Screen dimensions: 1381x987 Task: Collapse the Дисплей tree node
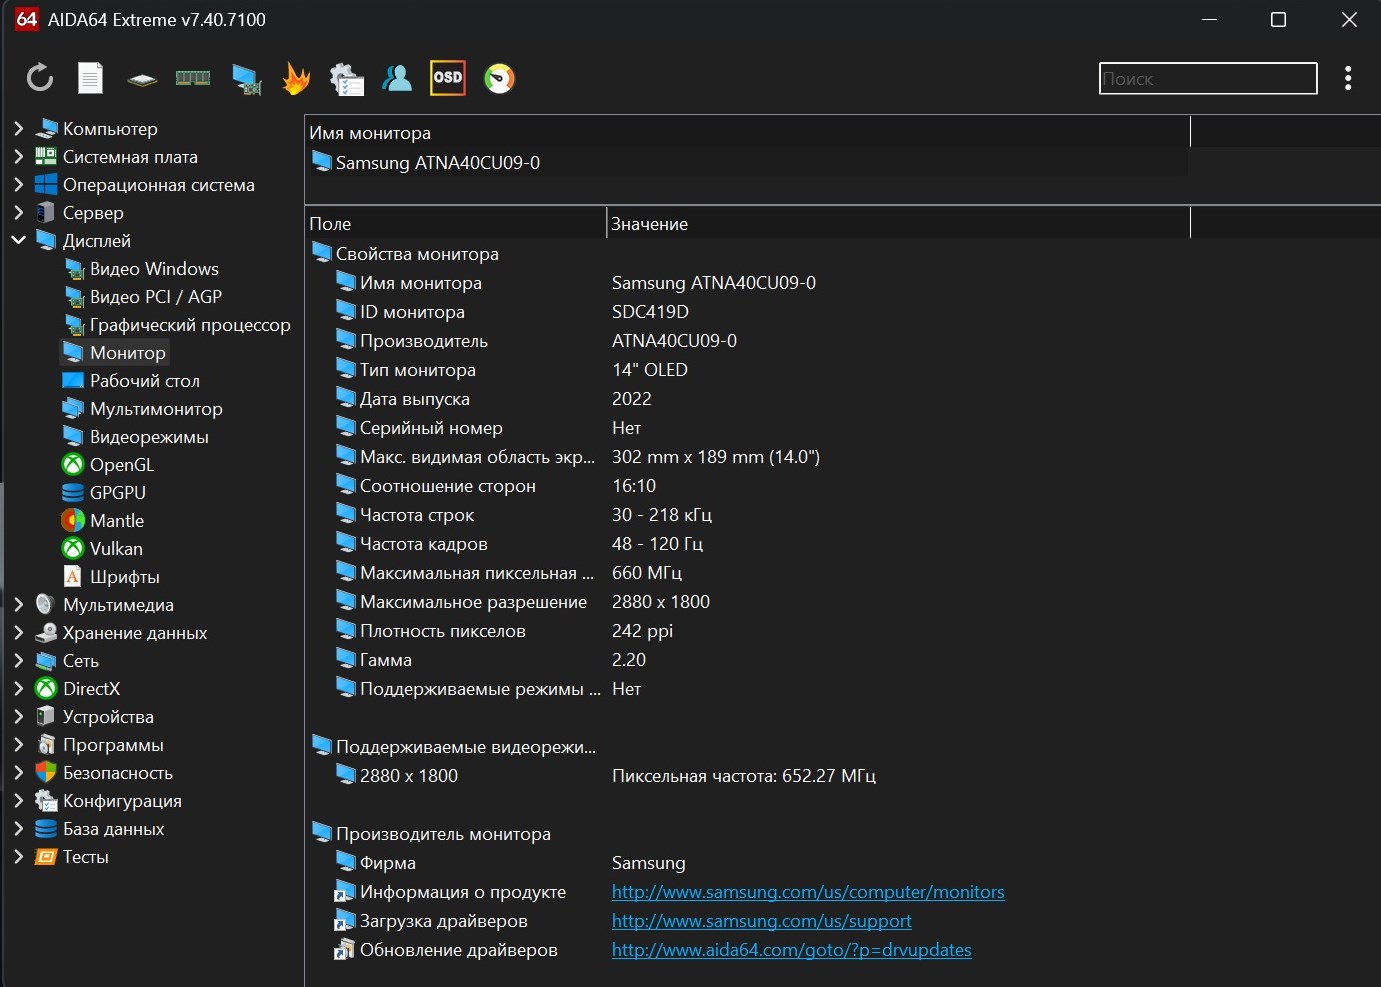coord(18,241)
